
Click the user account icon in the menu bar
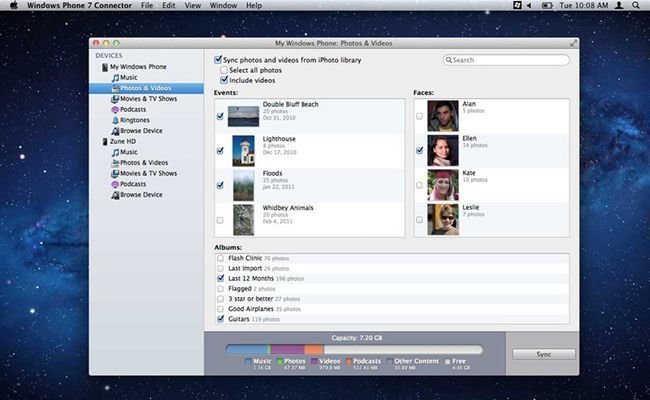click(x=619, y=5)
